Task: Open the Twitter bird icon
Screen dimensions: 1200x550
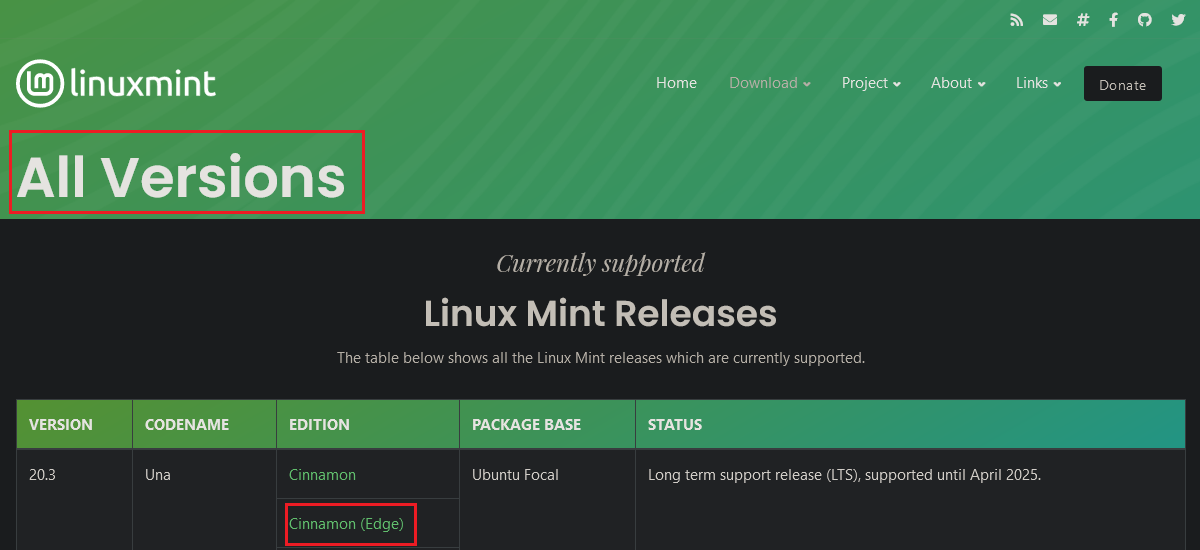Action: (1178, 20)
